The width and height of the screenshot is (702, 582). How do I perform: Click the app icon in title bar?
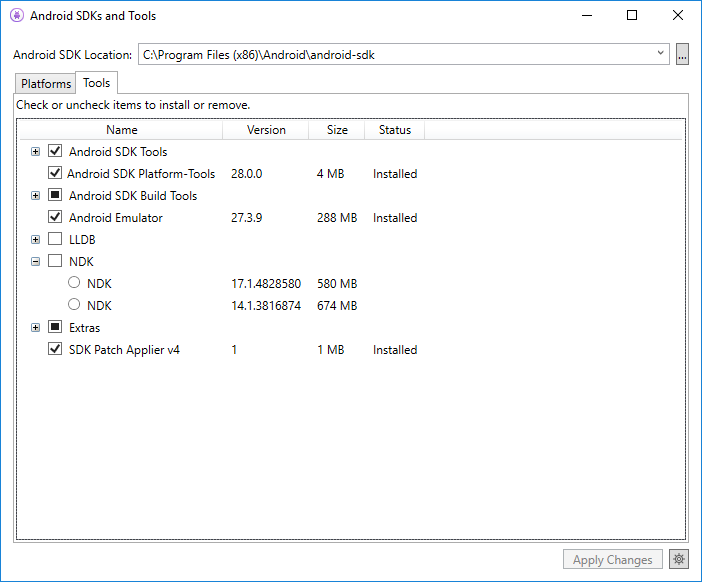click(17, 16)
